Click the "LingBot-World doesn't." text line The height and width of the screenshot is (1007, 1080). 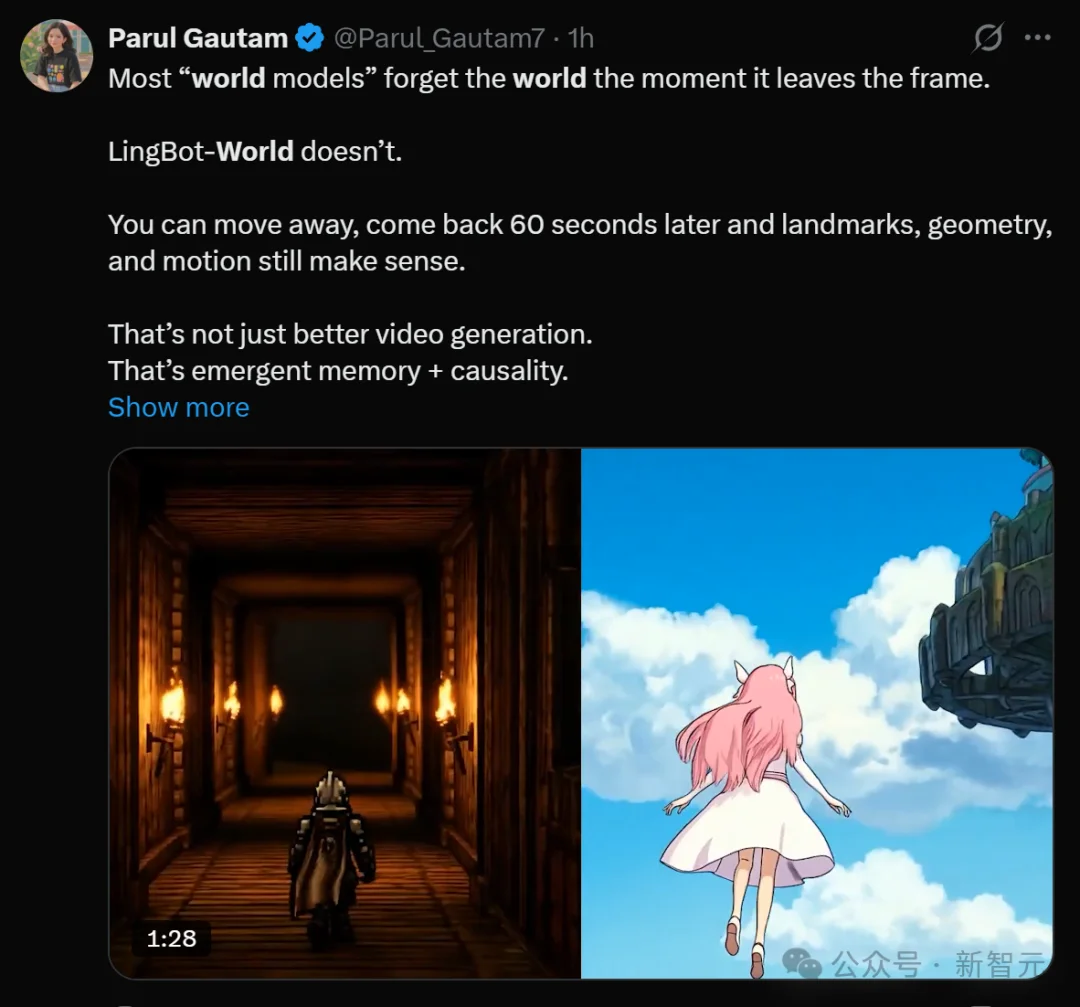[x=255, y=151]
